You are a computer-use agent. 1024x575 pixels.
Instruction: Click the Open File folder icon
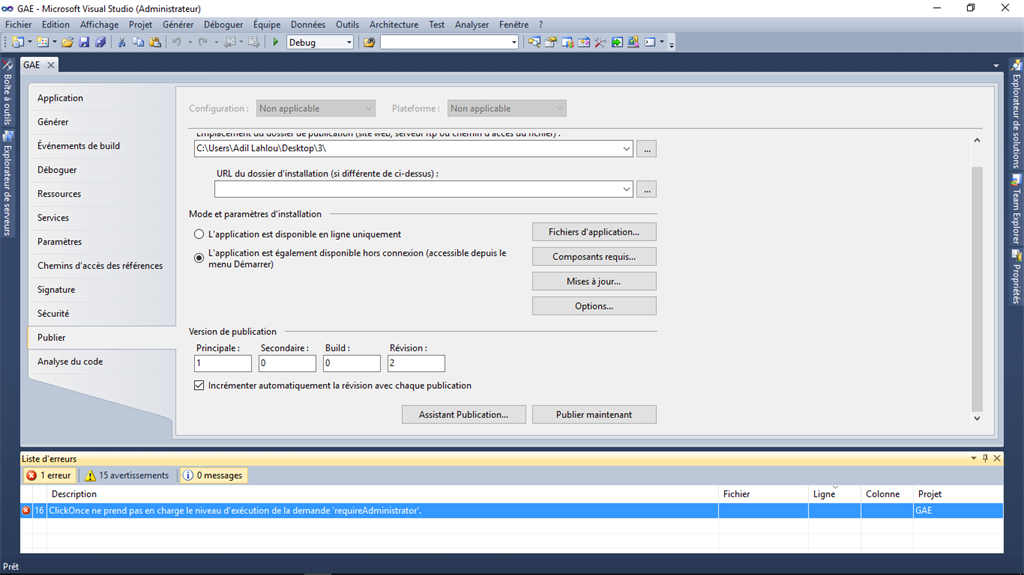[x=67, y=42]
